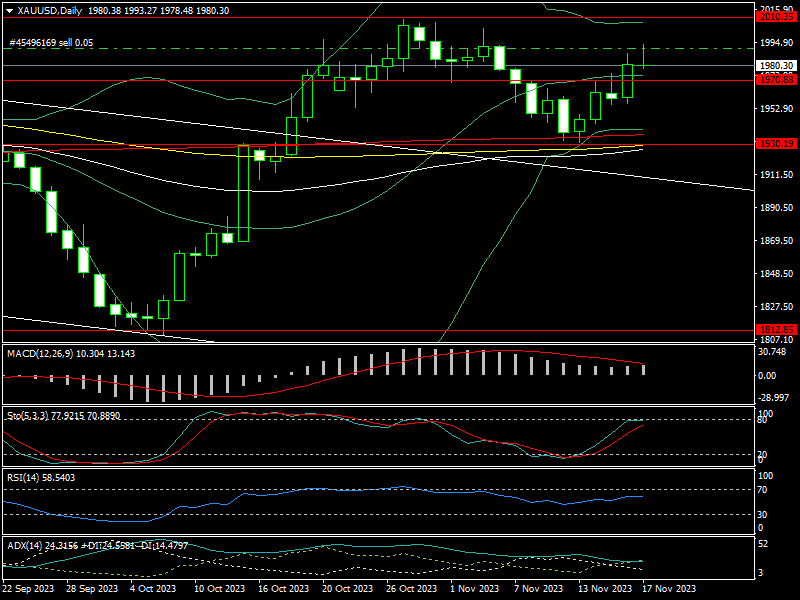Click the current price 1980.30 tag

point(776,66)
